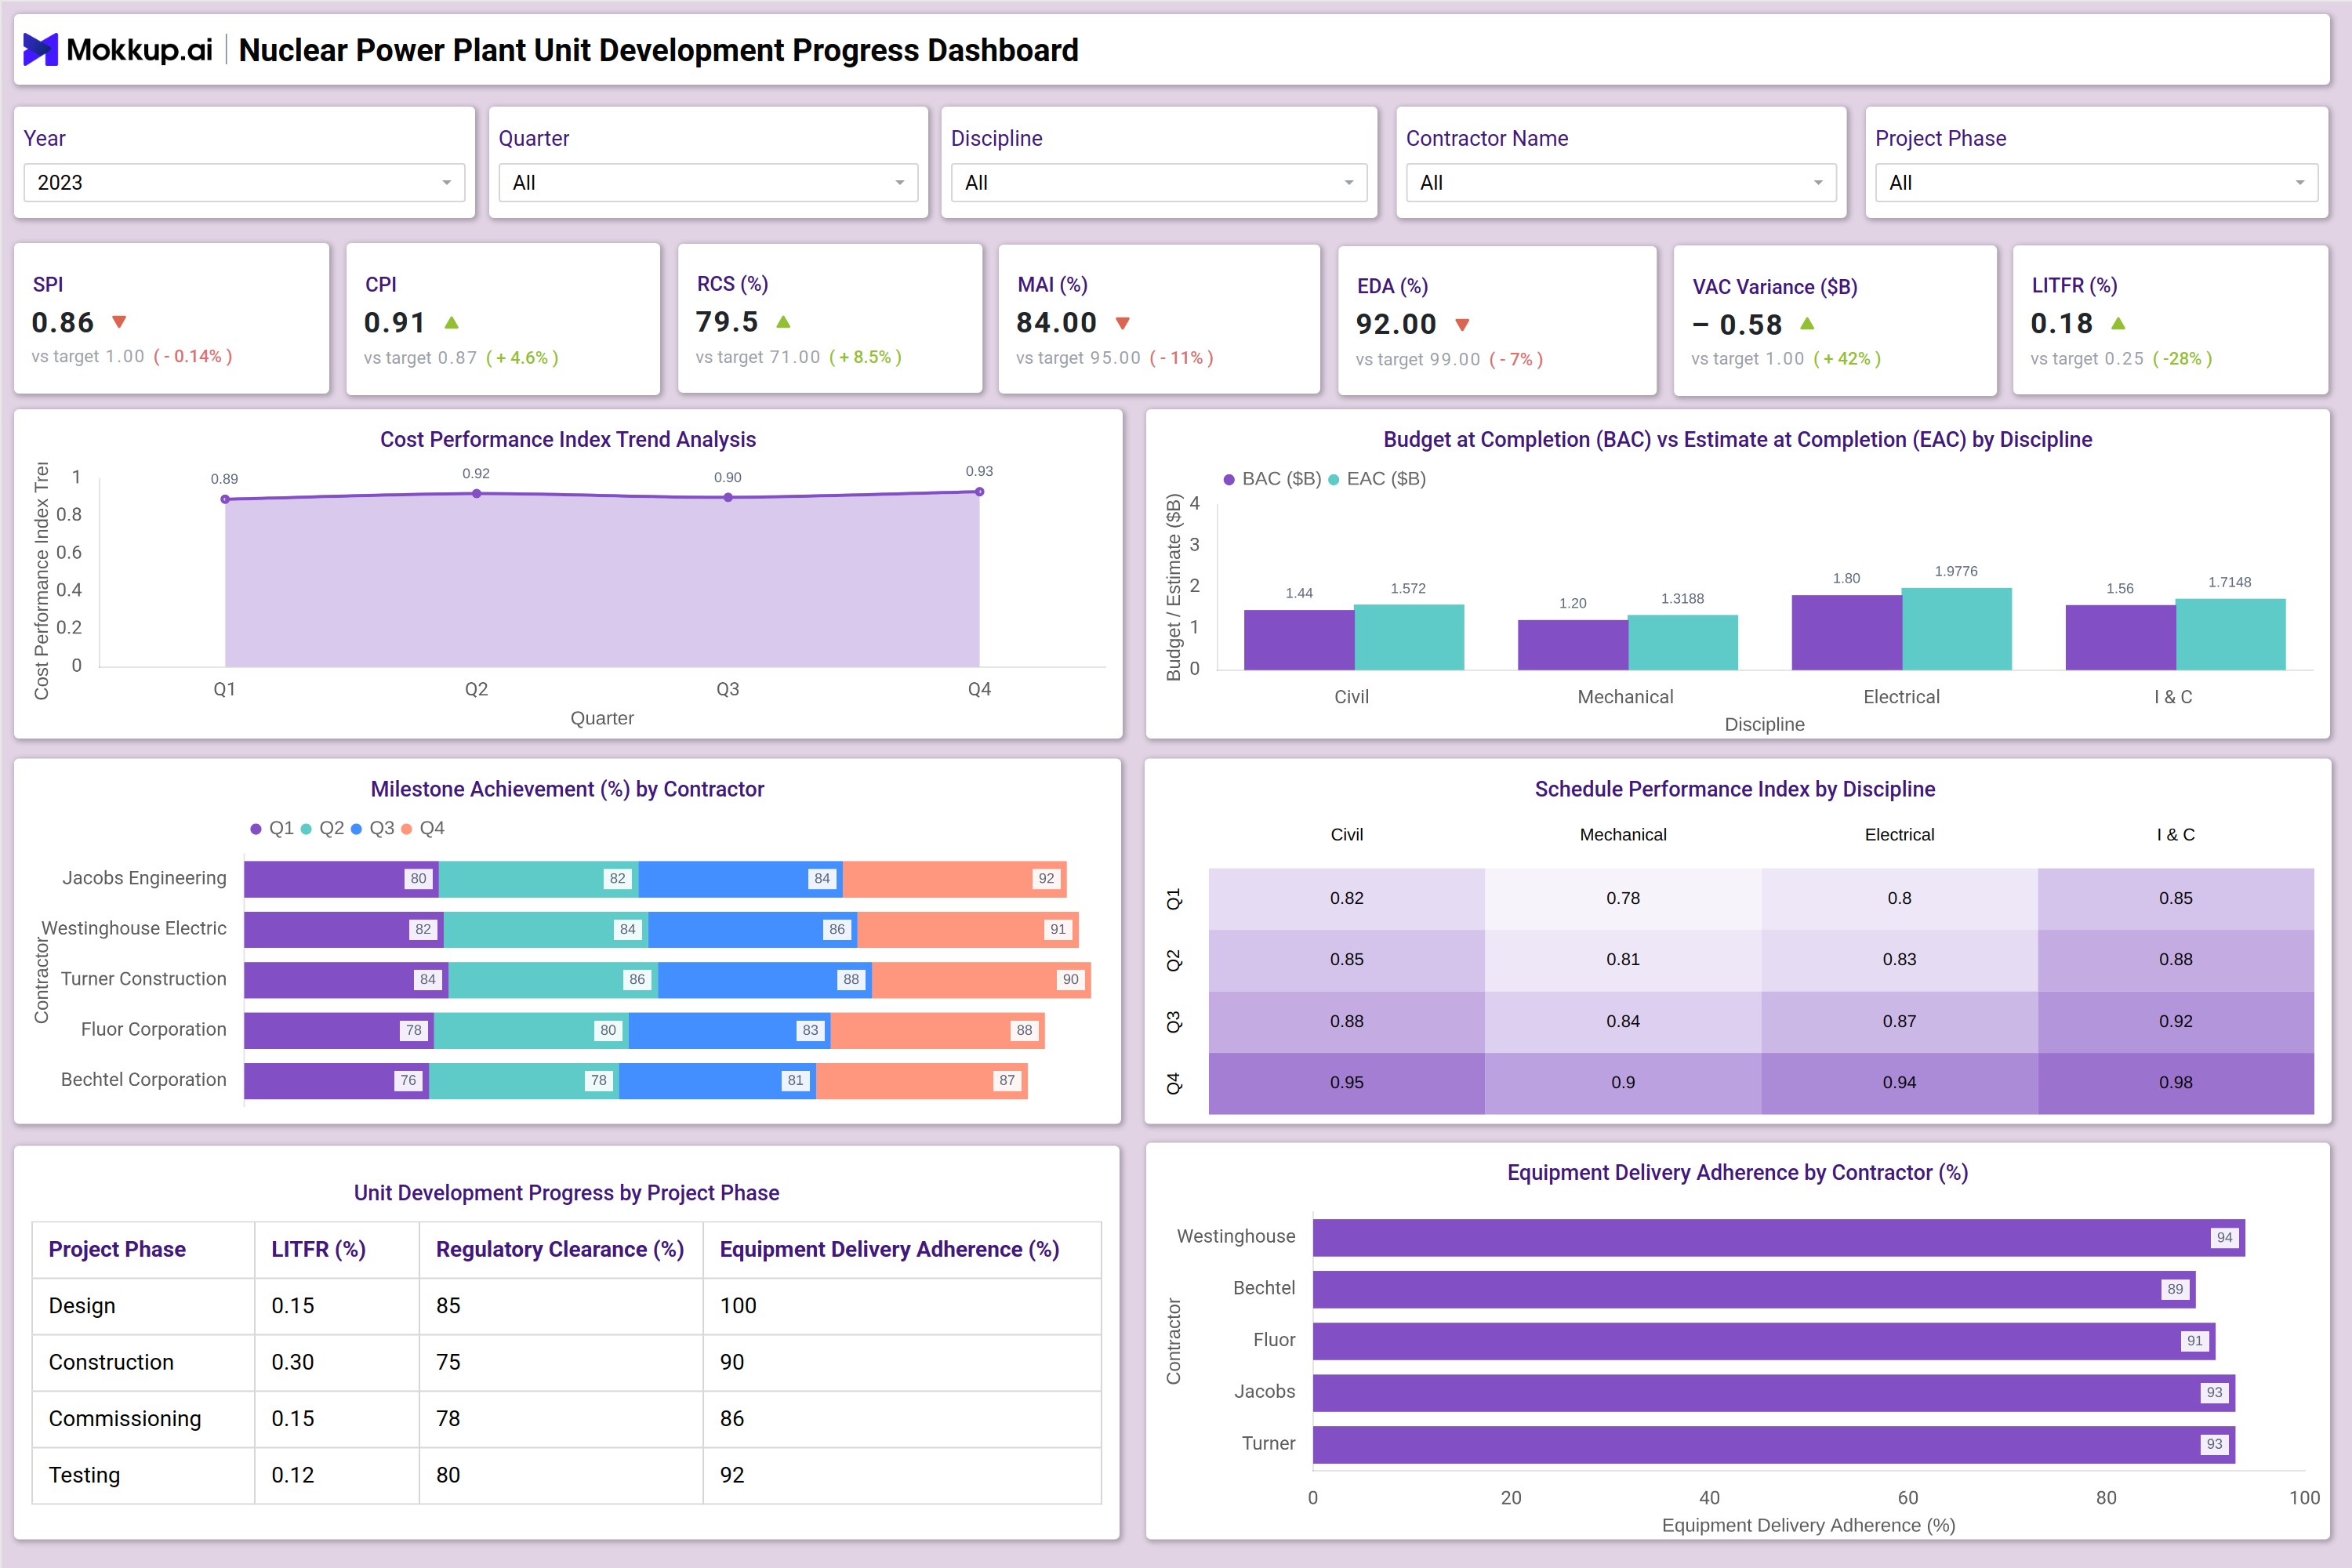This screenshot has width=2352, height=1568.
Task: Select the Civil BAC bar 1.44
Action: coord(1299,640)
